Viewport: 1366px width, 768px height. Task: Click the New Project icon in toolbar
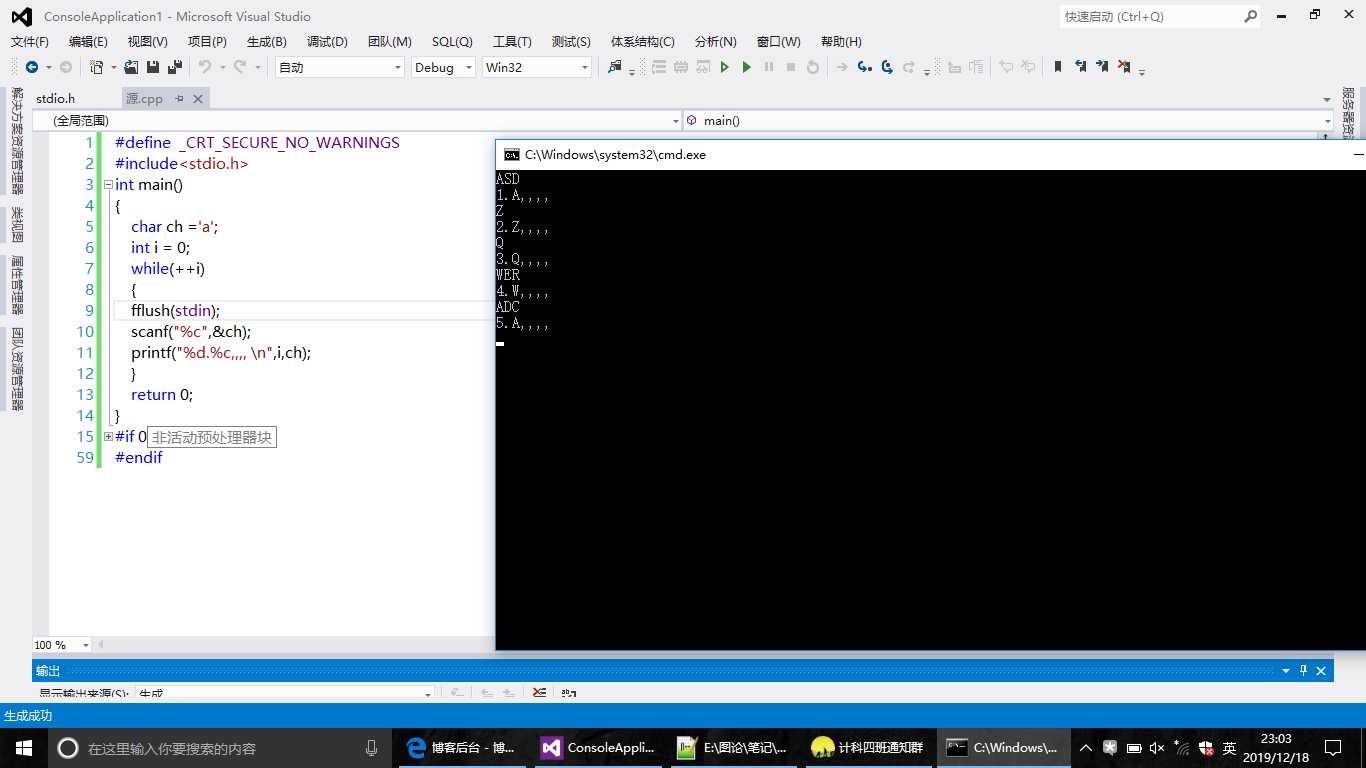coord(96,67)
